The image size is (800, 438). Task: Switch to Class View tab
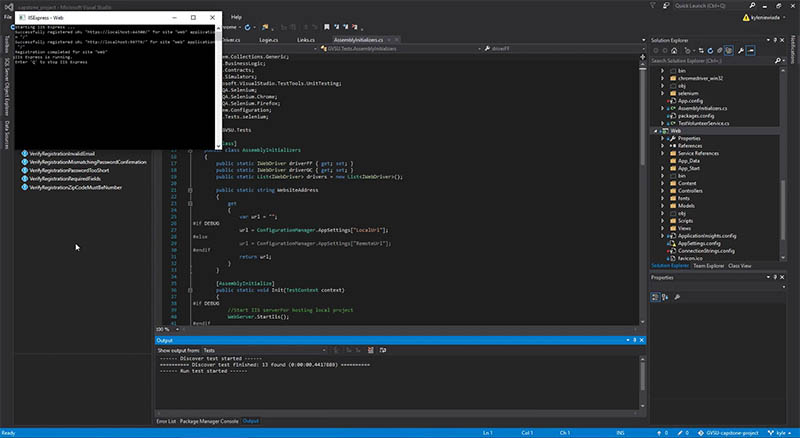tap(739, 266)
